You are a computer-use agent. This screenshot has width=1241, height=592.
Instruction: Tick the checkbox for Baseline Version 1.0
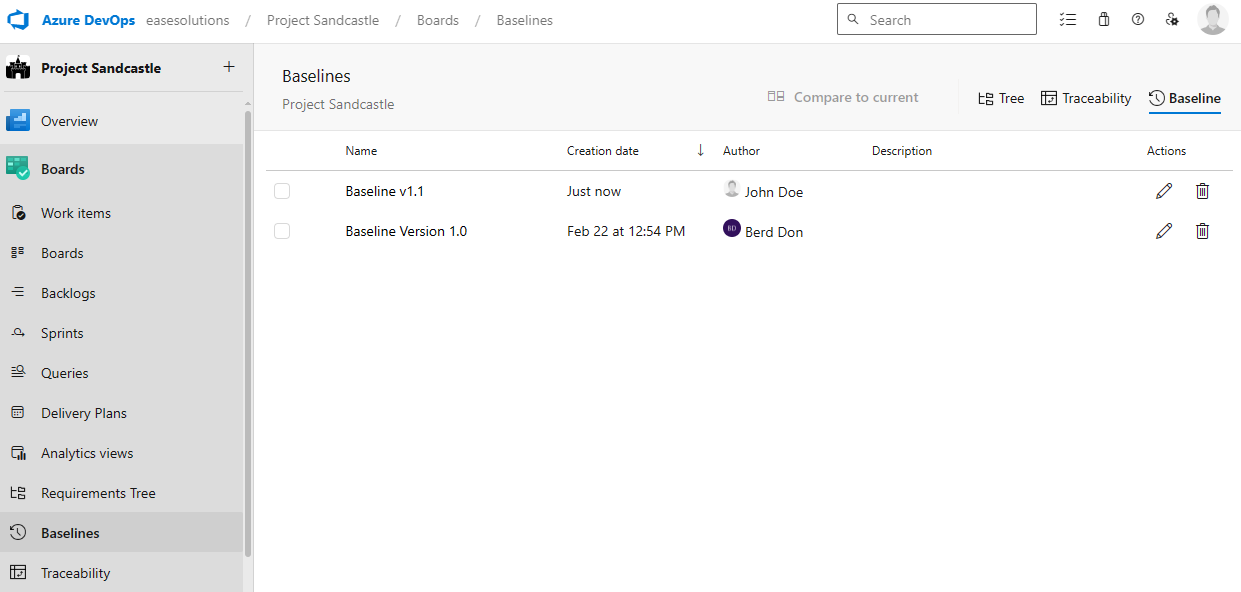(282, 231)
